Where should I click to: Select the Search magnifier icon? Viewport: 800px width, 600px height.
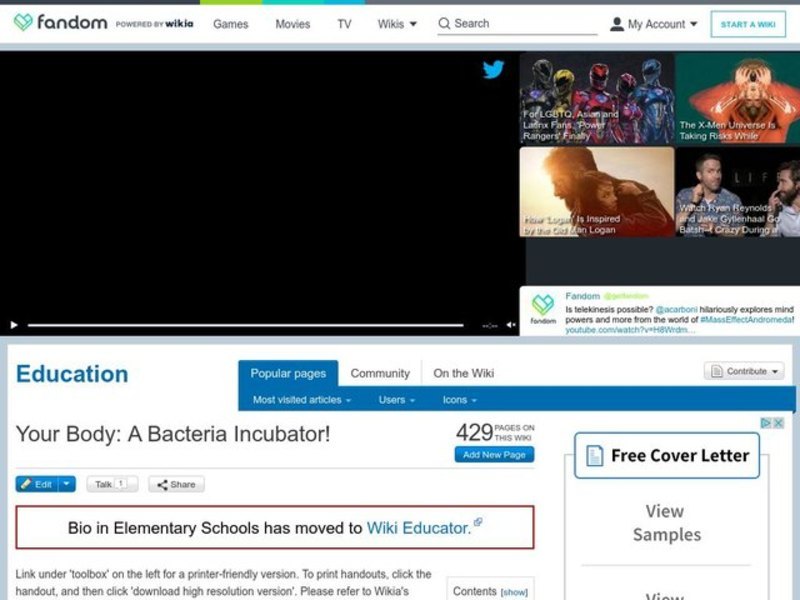[x=442, y=23]
